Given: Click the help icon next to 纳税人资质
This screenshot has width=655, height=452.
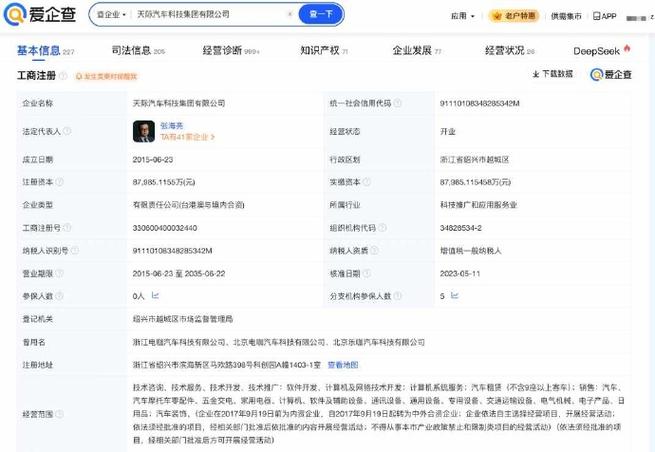Looking at the screenshot, I should 375,250.
